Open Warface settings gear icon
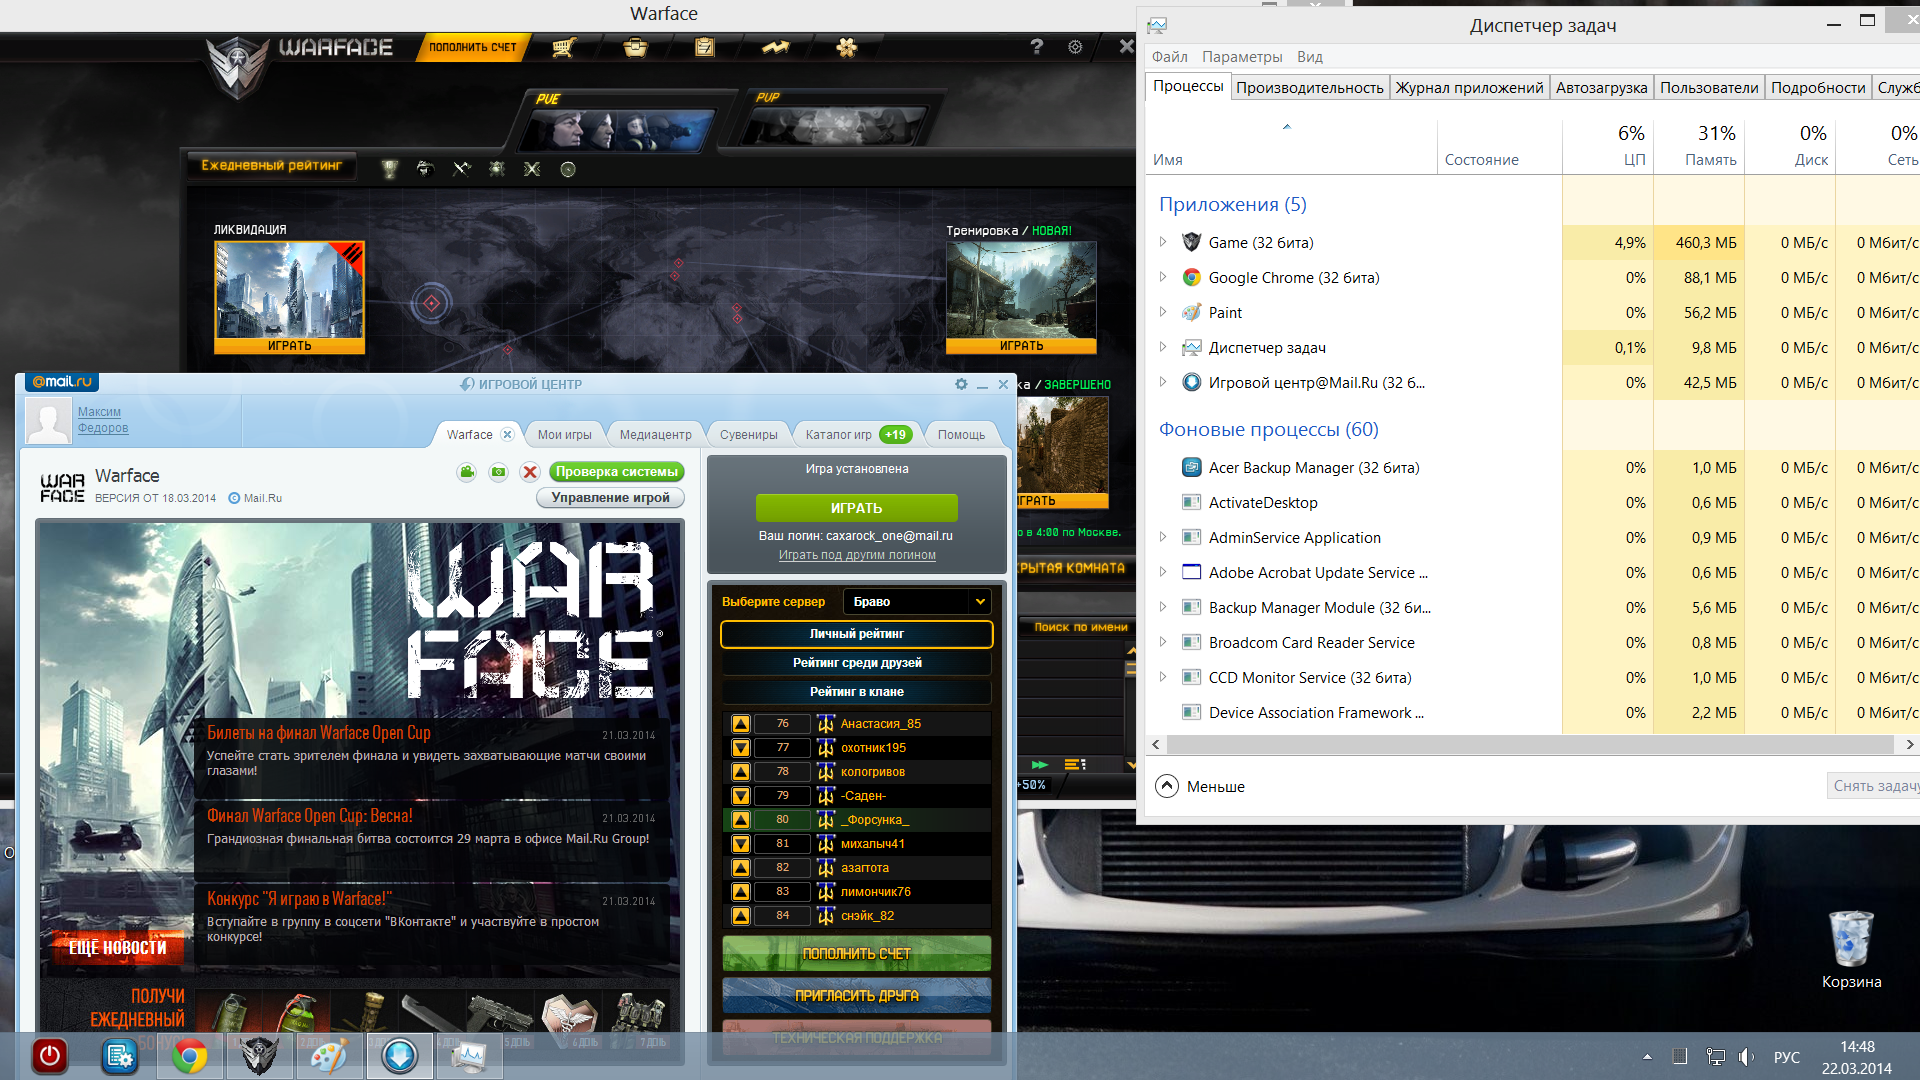The image size is (1920, 1080). pos(1075,47)
